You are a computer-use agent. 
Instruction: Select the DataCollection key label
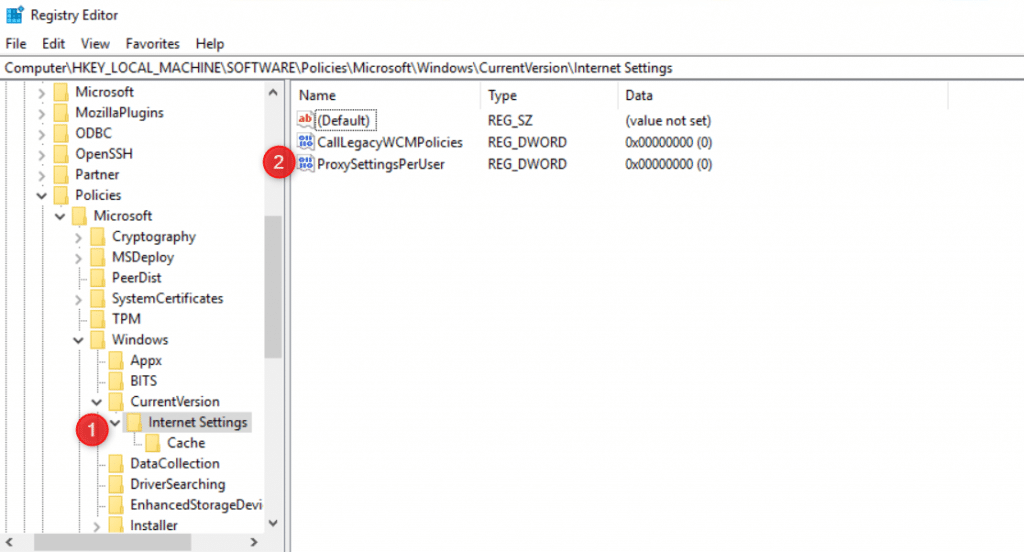[x=174, y=463]
